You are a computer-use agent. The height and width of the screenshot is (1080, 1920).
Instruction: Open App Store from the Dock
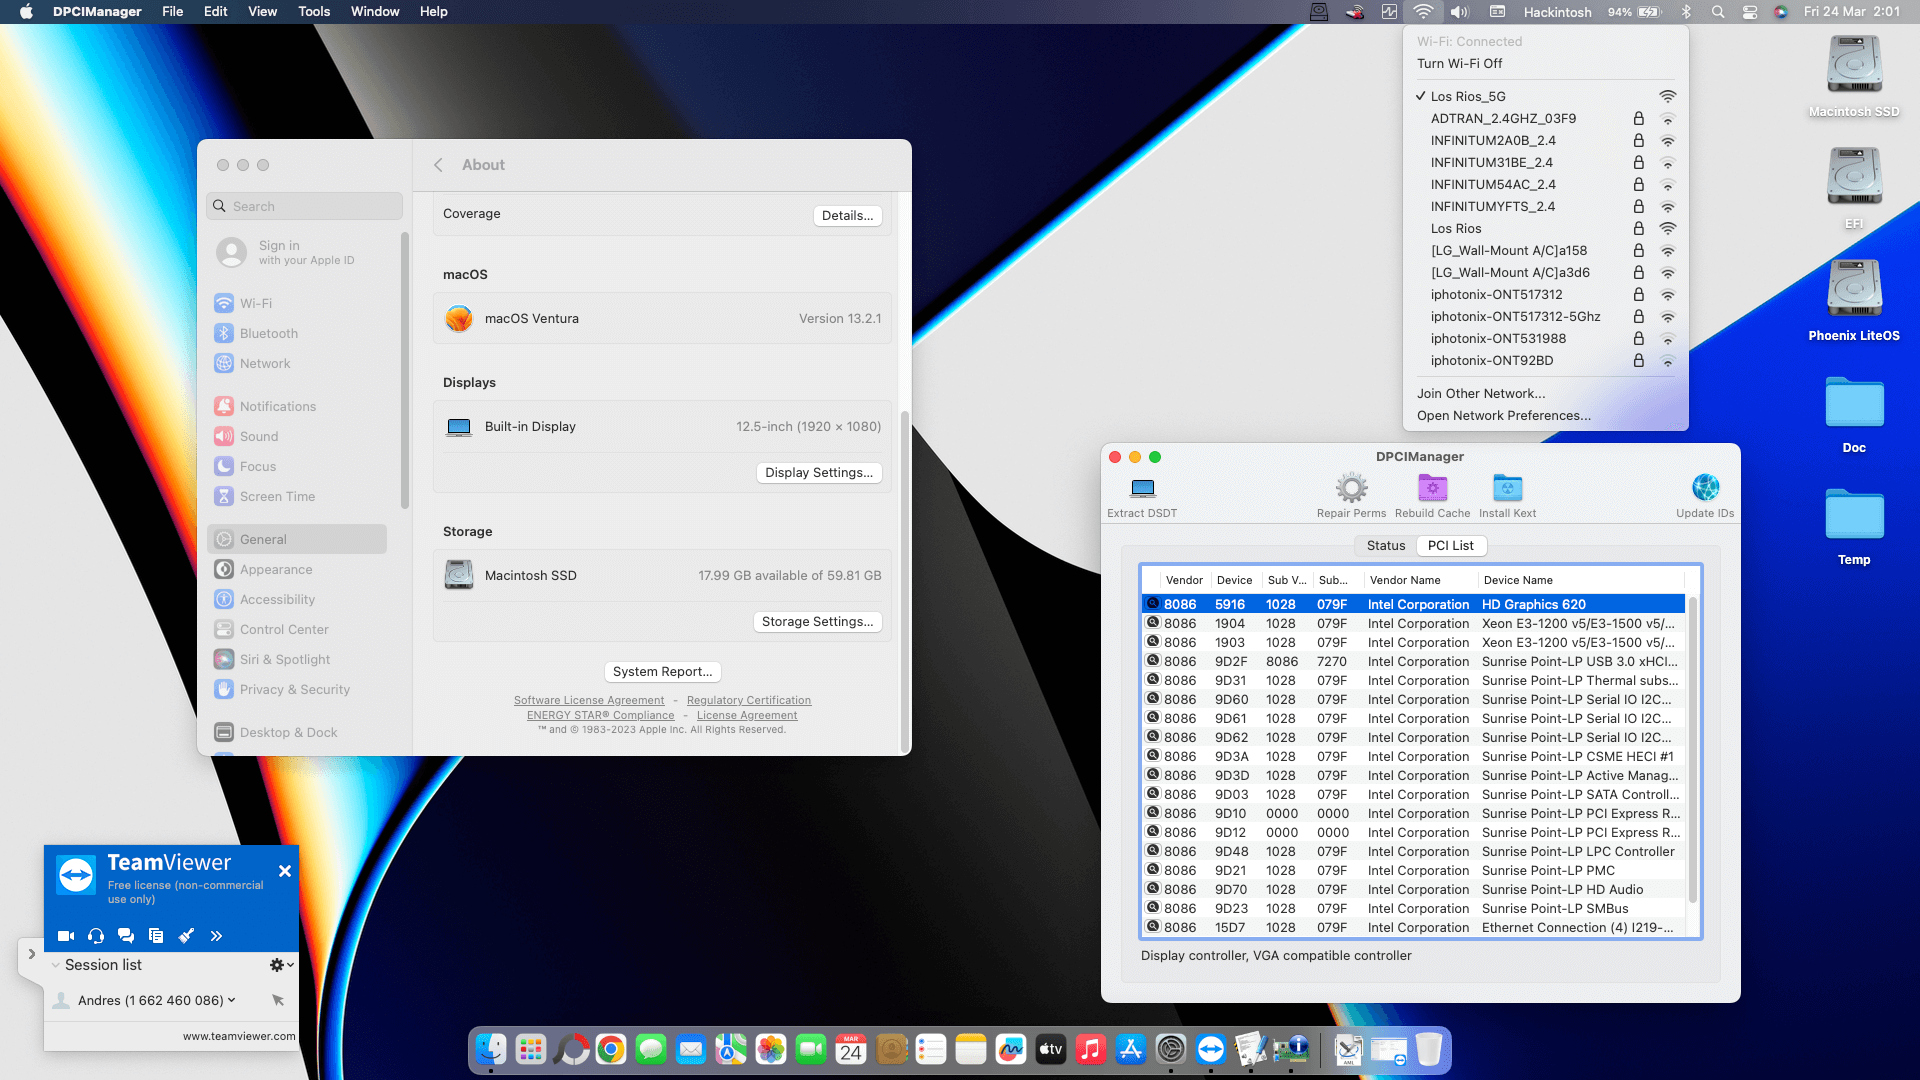1131,1049
